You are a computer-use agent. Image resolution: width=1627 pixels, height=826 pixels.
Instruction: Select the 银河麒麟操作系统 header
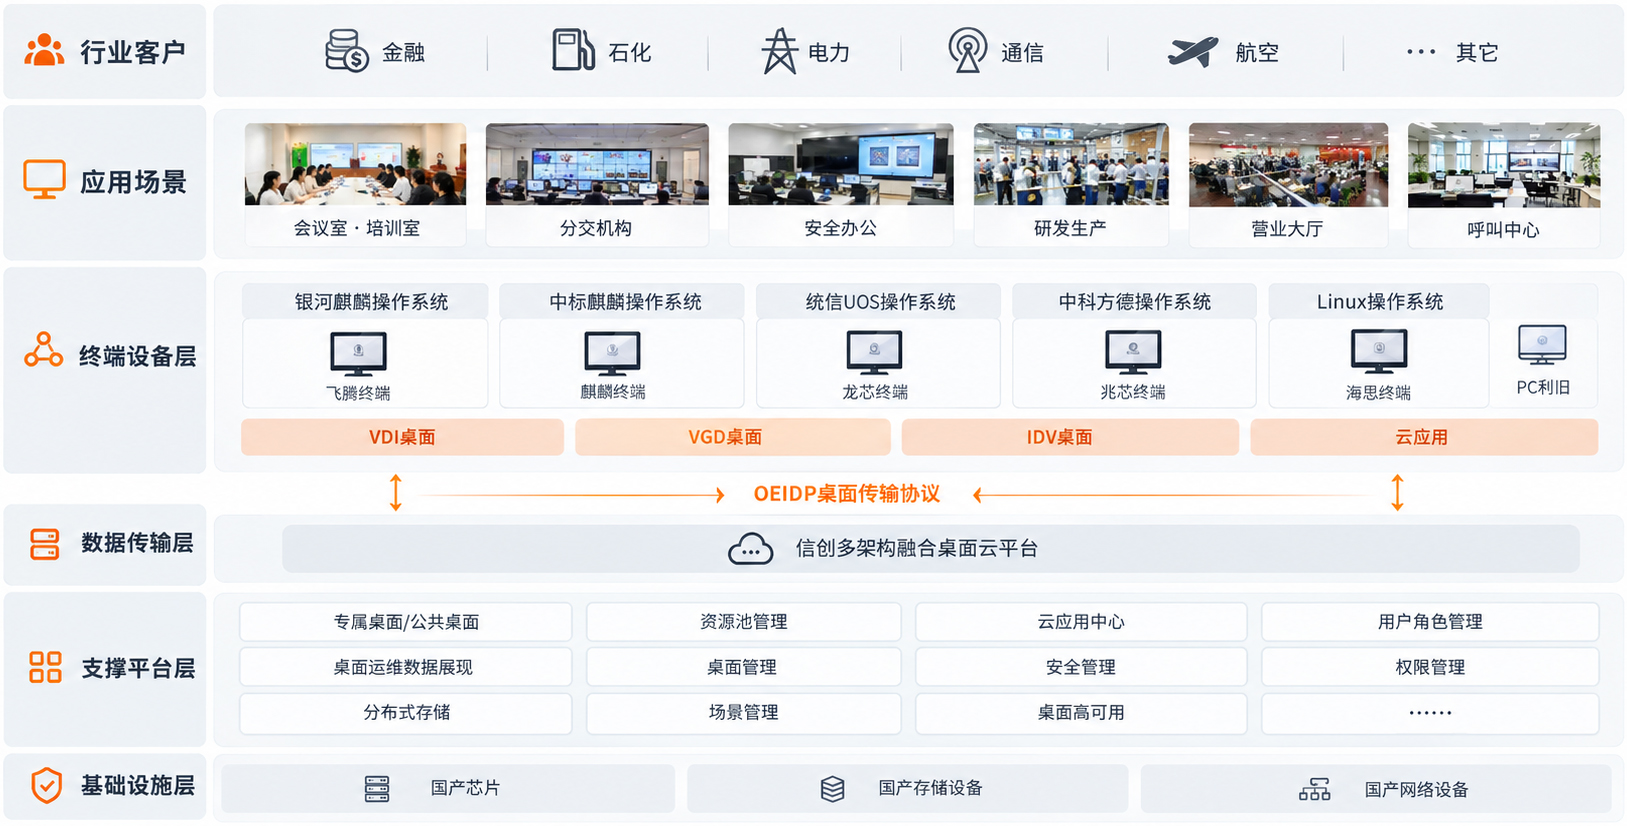(365, 301)
